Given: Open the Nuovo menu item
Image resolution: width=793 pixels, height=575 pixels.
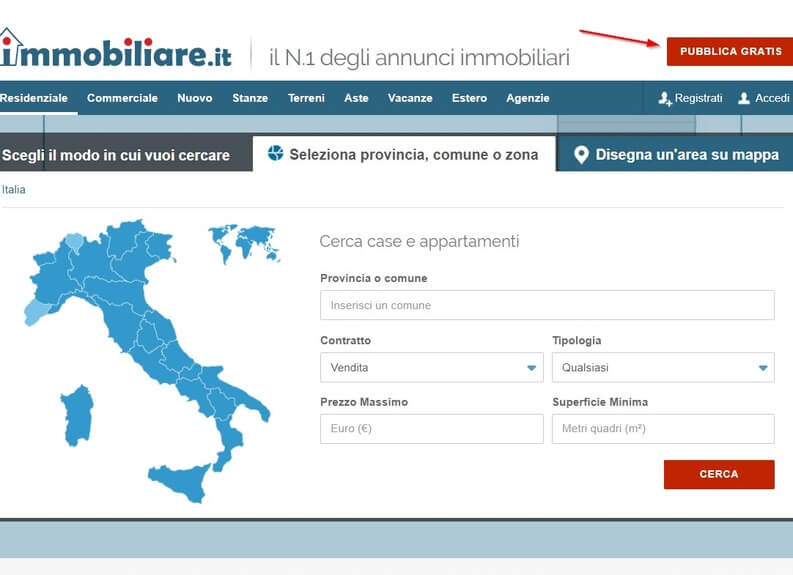Looking at the screenshot, I should [x=195, y=98].
